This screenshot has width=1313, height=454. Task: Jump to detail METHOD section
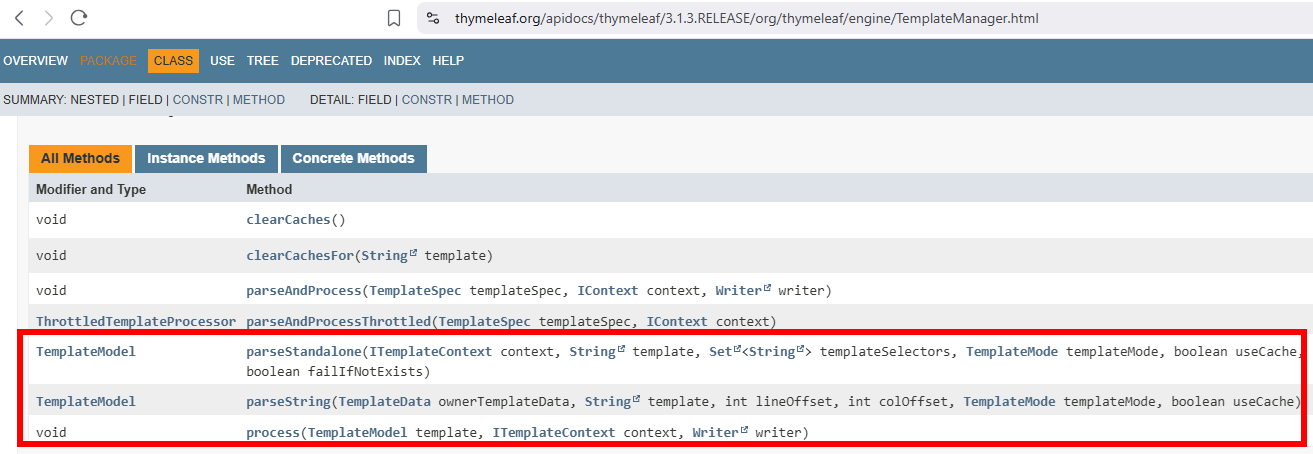point(488,100)
